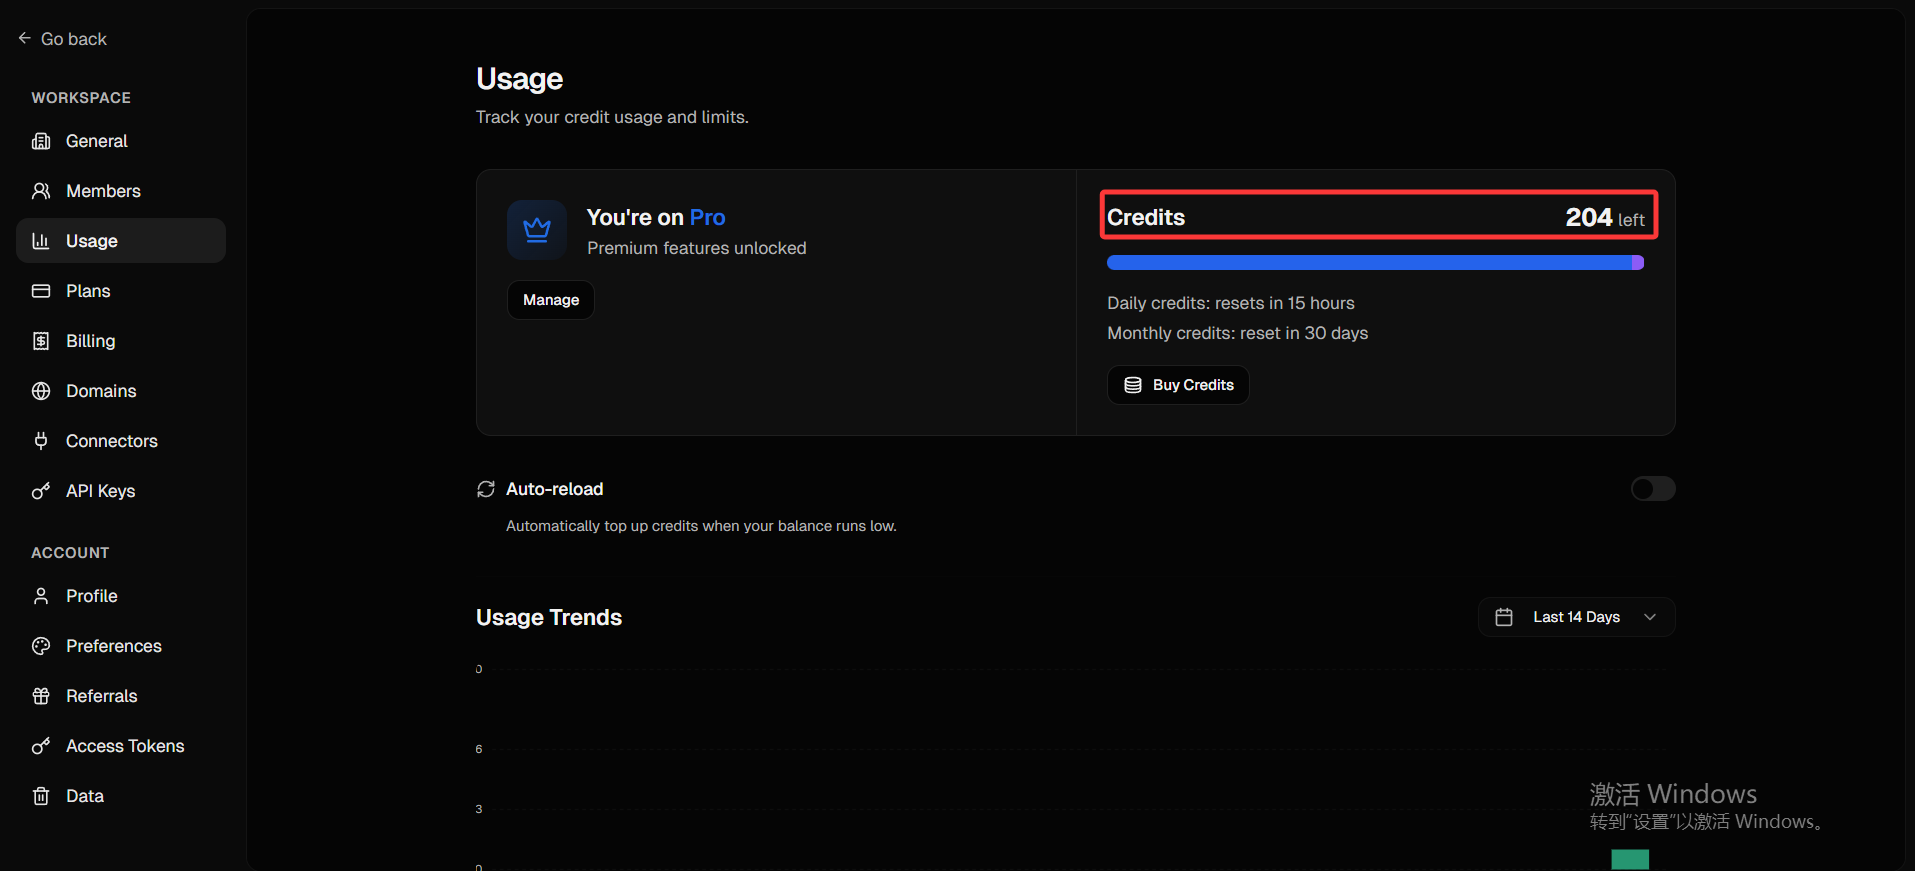Open the Connectors page

[x=121, y=441]
